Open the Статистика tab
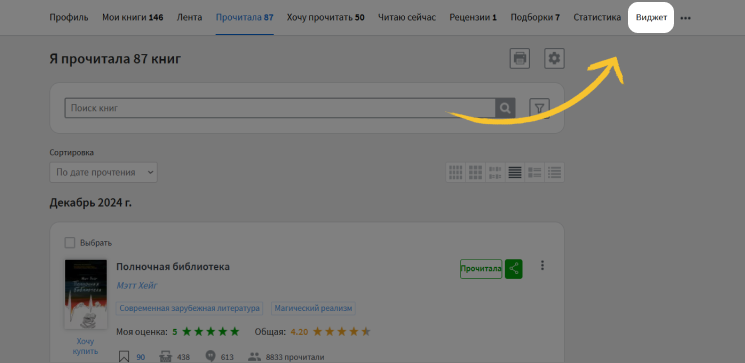Viewport: 745px width, 363px height. tap(597, 18)
